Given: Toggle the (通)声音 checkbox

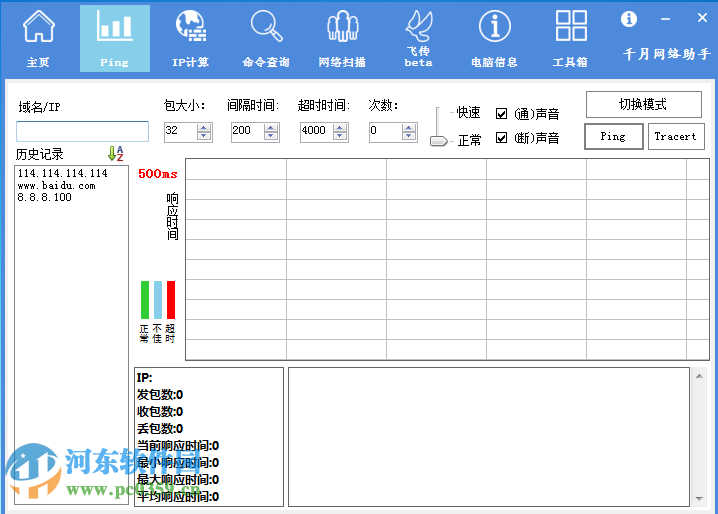Looking at the screenshot, I should tap(501, 114).
